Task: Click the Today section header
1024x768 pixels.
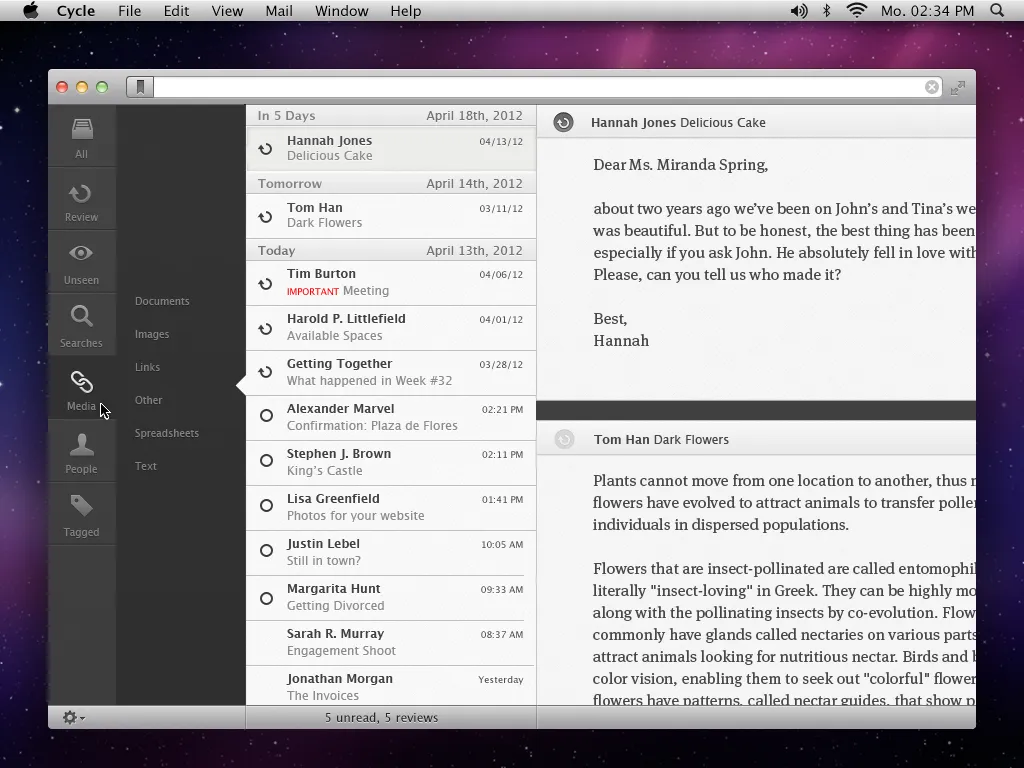Action: coord(391,250)
